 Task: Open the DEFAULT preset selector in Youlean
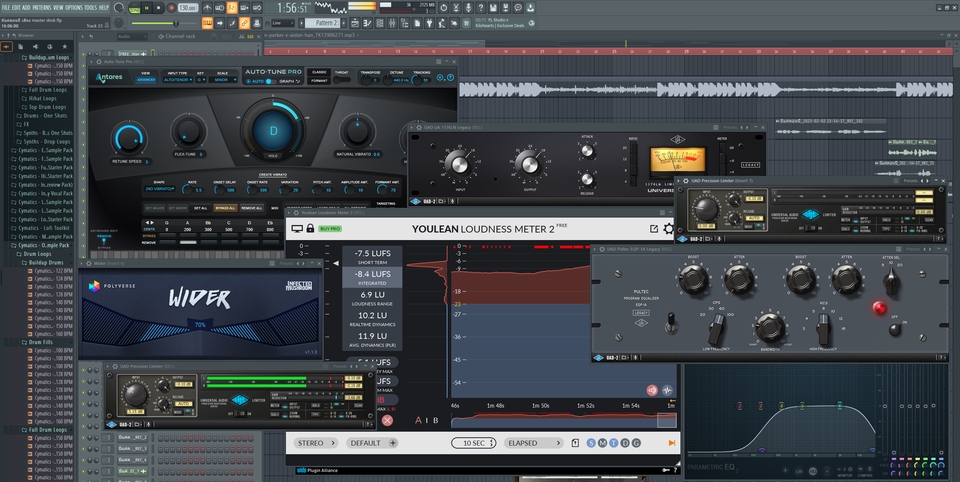point(372,443)
